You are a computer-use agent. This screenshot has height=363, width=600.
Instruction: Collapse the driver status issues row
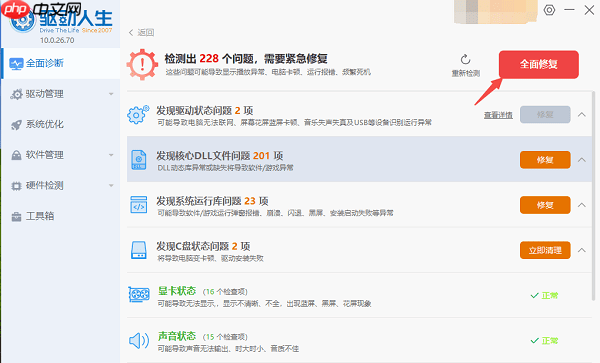pos(582,114)
